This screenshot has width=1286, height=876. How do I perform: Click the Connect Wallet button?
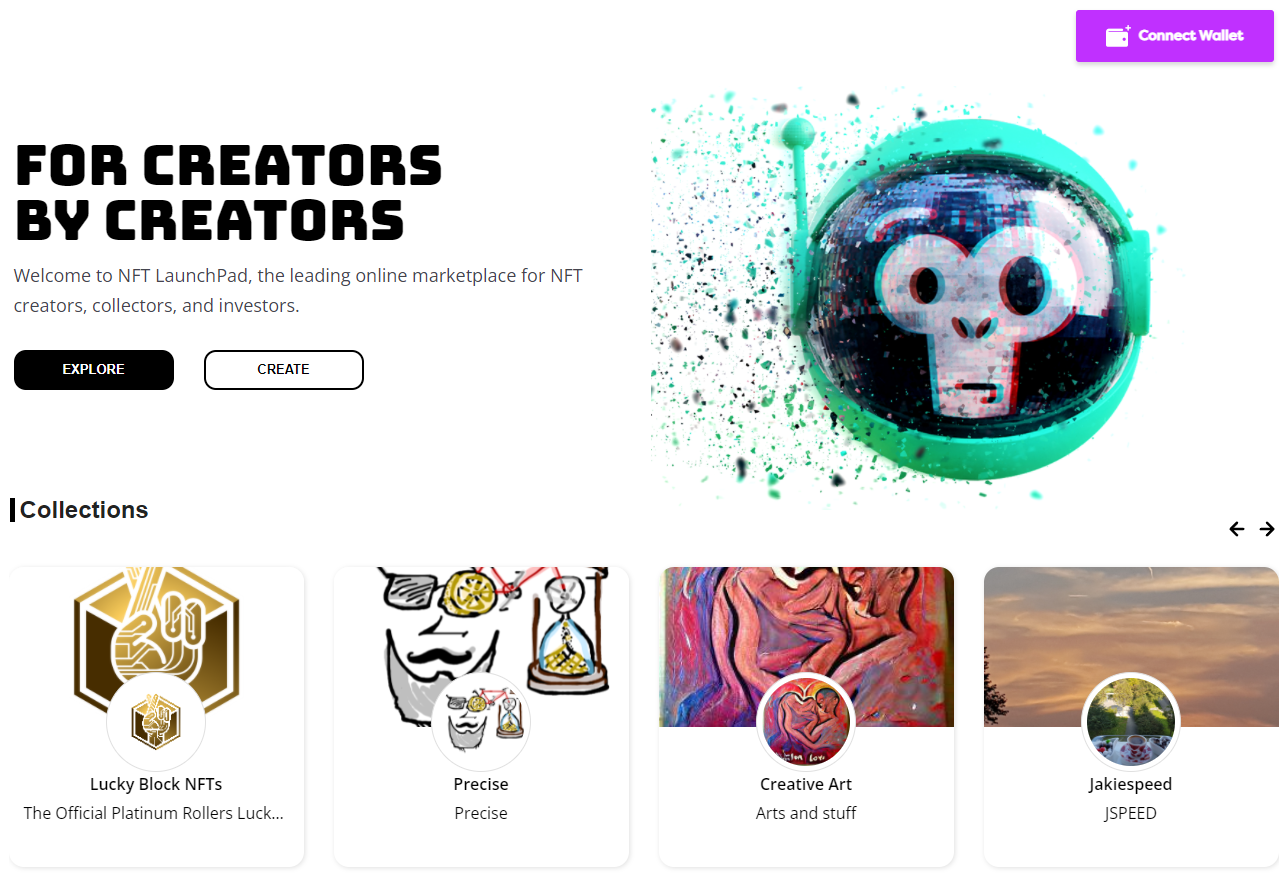1174,36
